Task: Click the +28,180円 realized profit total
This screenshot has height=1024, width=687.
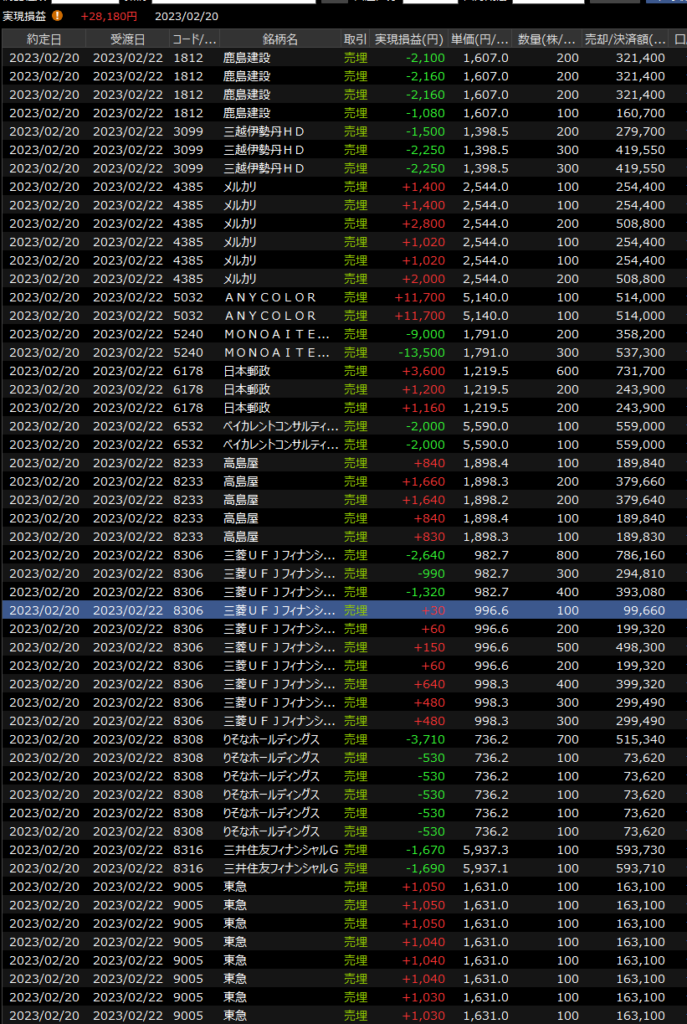Action: [109, 16]
